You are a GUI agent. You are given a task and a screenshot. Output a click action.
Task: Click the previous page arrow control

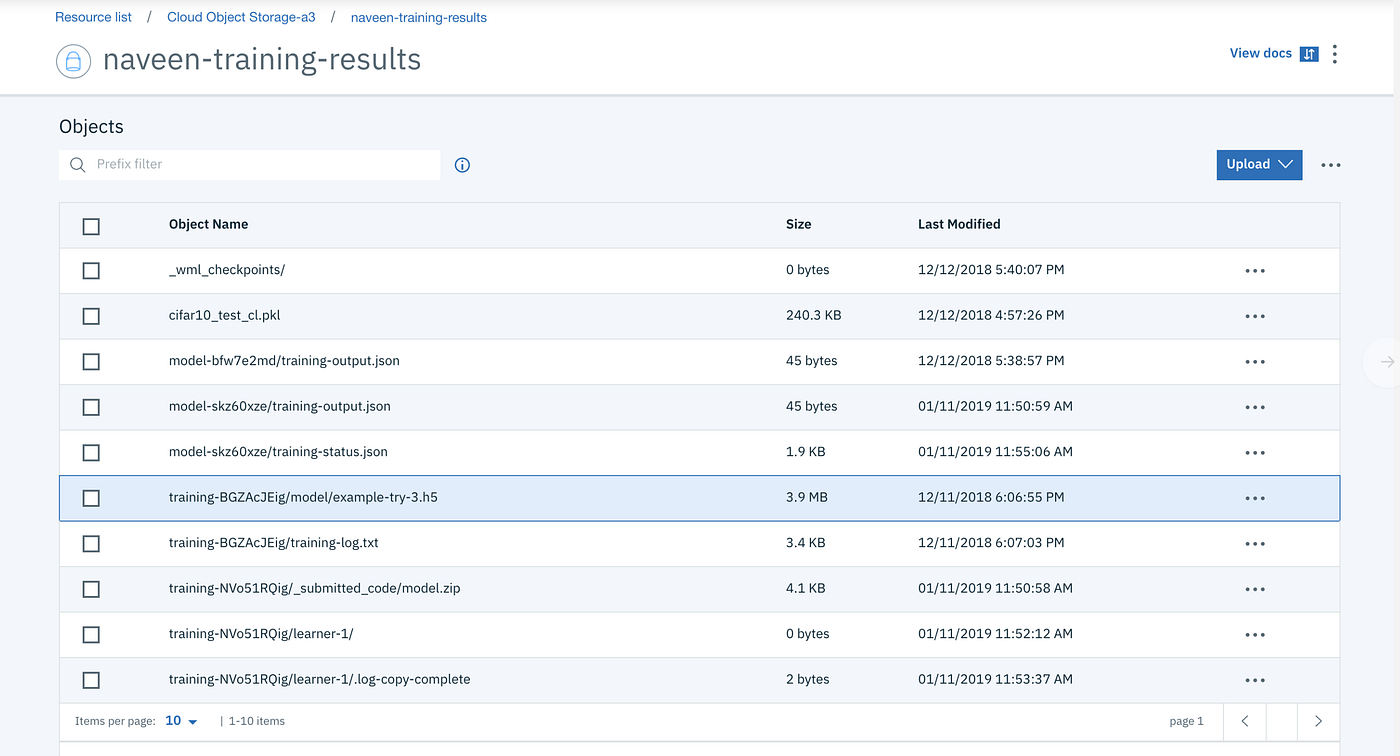[x=1244, y=720]
